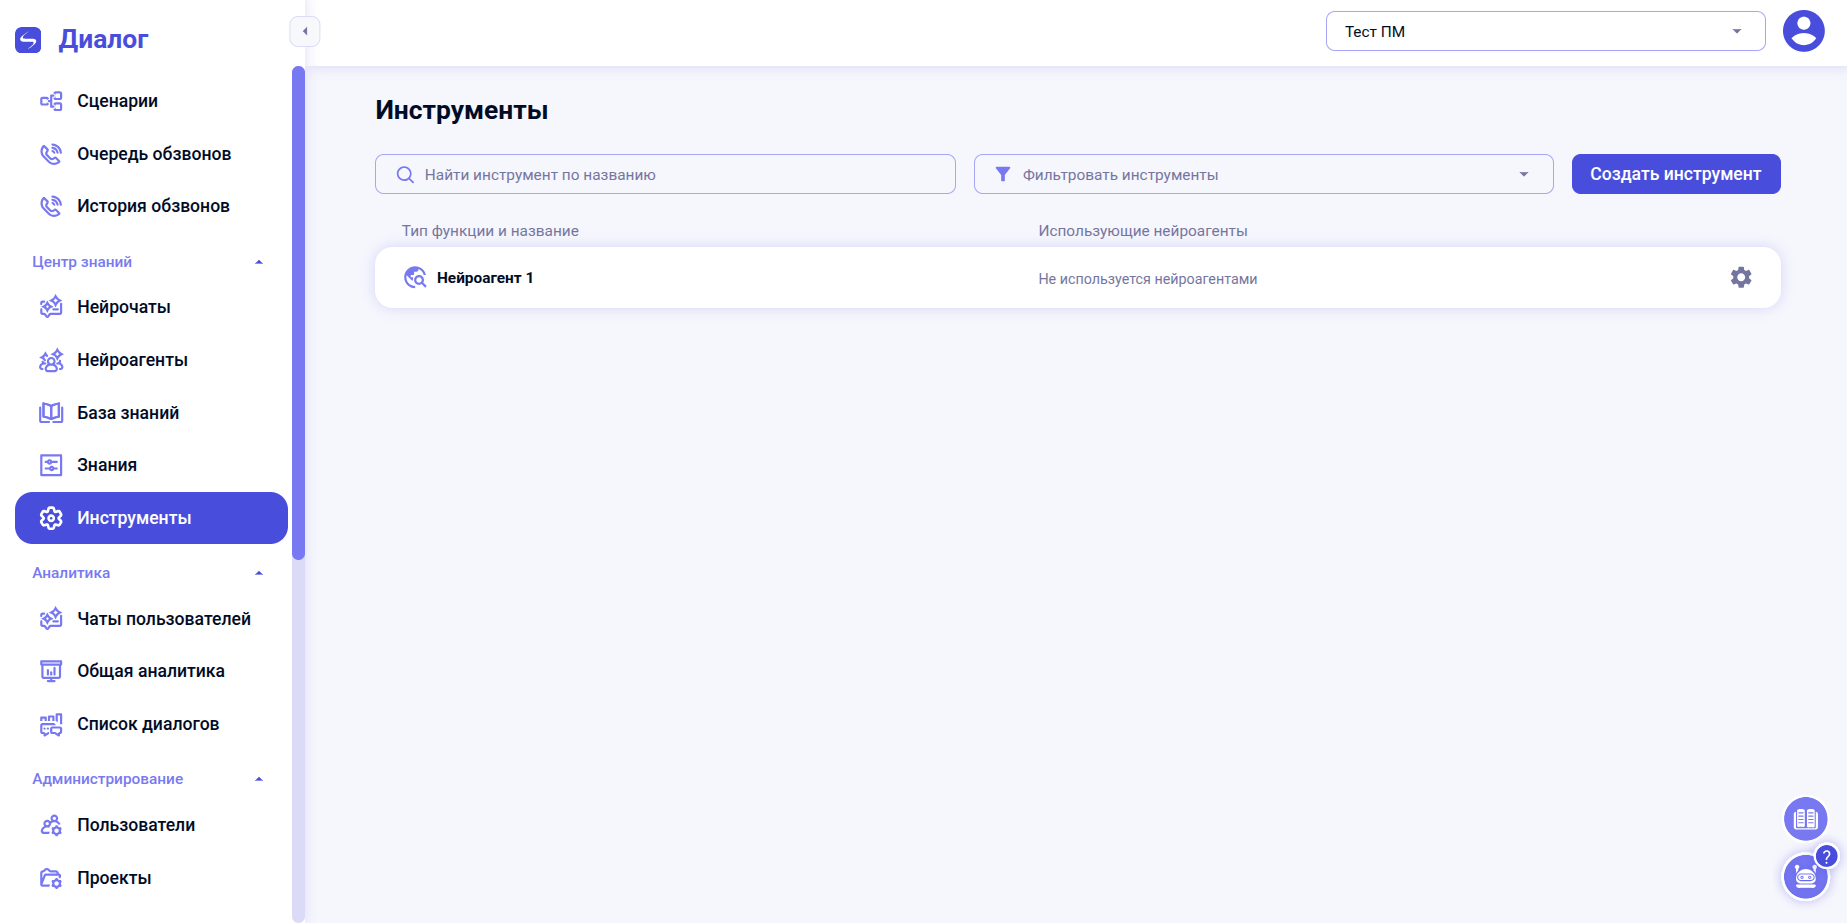The height and width of the screenshot is (923, 1847).
Task: Click the Сценарии sidebar icon
Action: pyautogui.click(x=51, y=101)
